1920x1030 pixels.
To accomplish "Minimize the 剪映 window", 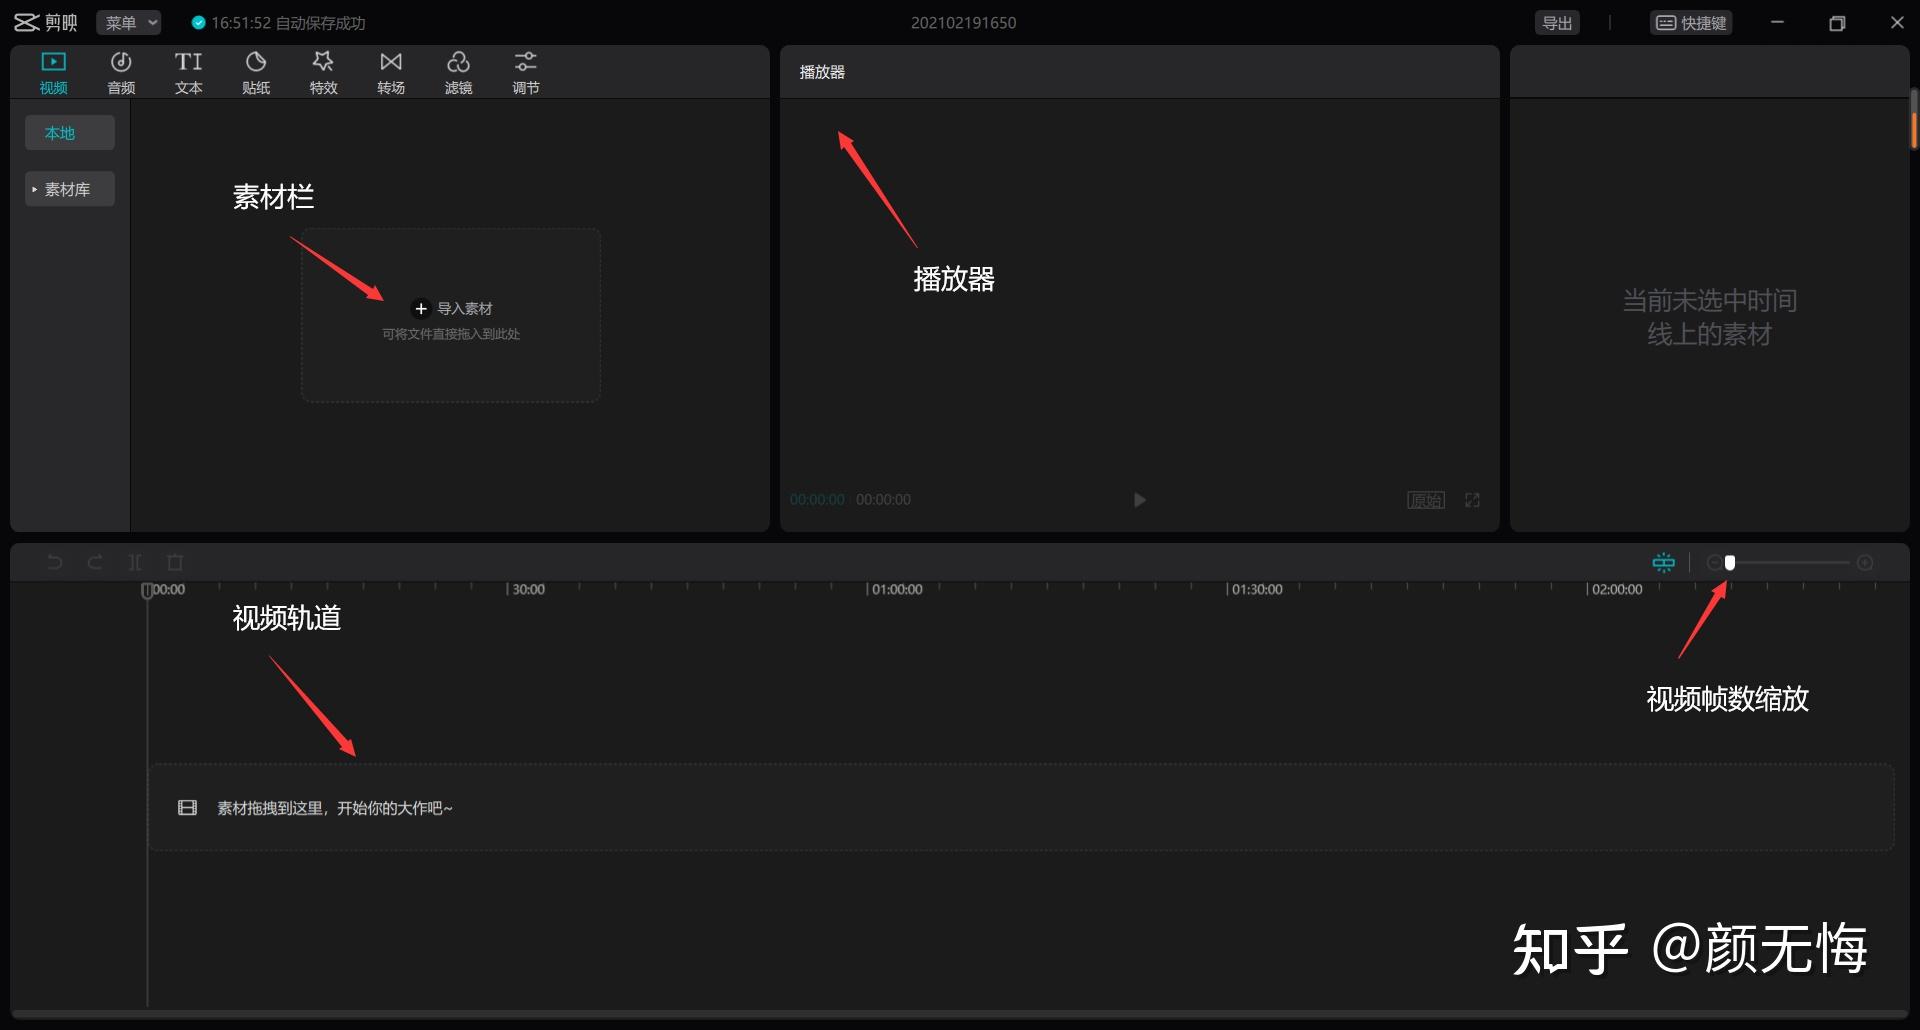I will [1777, 22].
